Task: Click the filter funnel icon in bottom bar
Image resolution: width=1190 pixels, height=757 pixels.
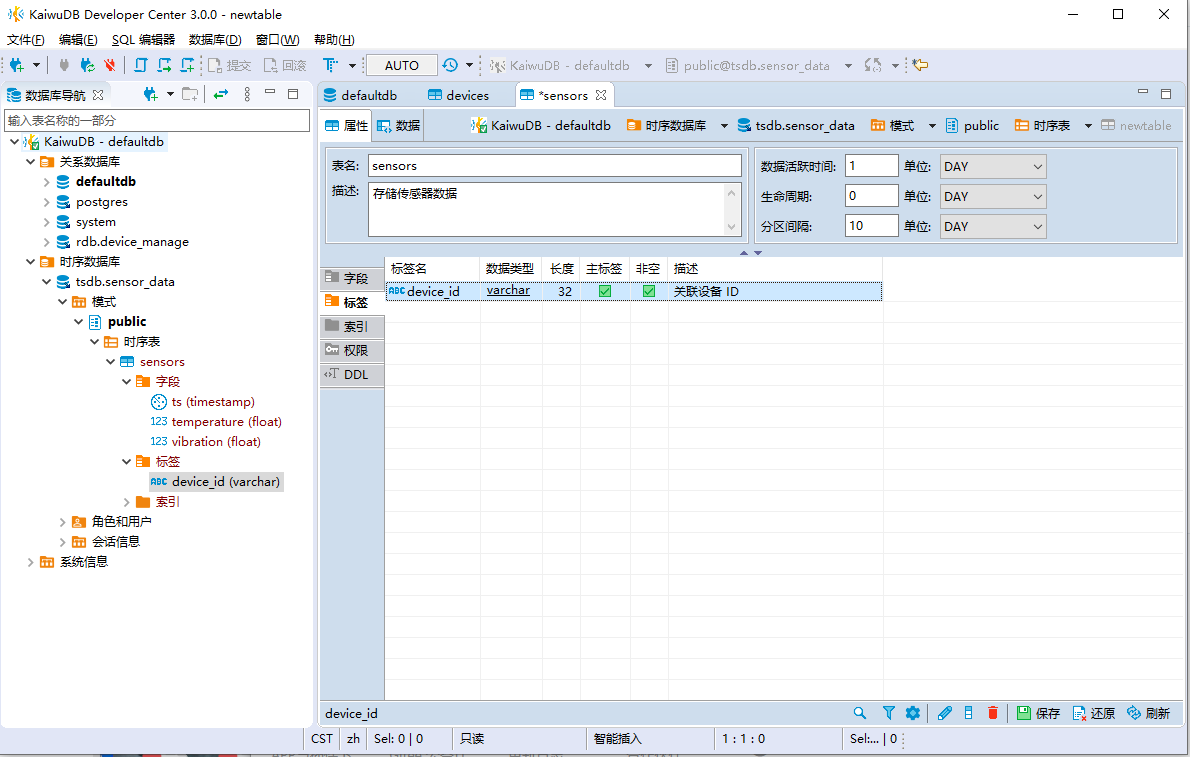Action: click(889, 713)
